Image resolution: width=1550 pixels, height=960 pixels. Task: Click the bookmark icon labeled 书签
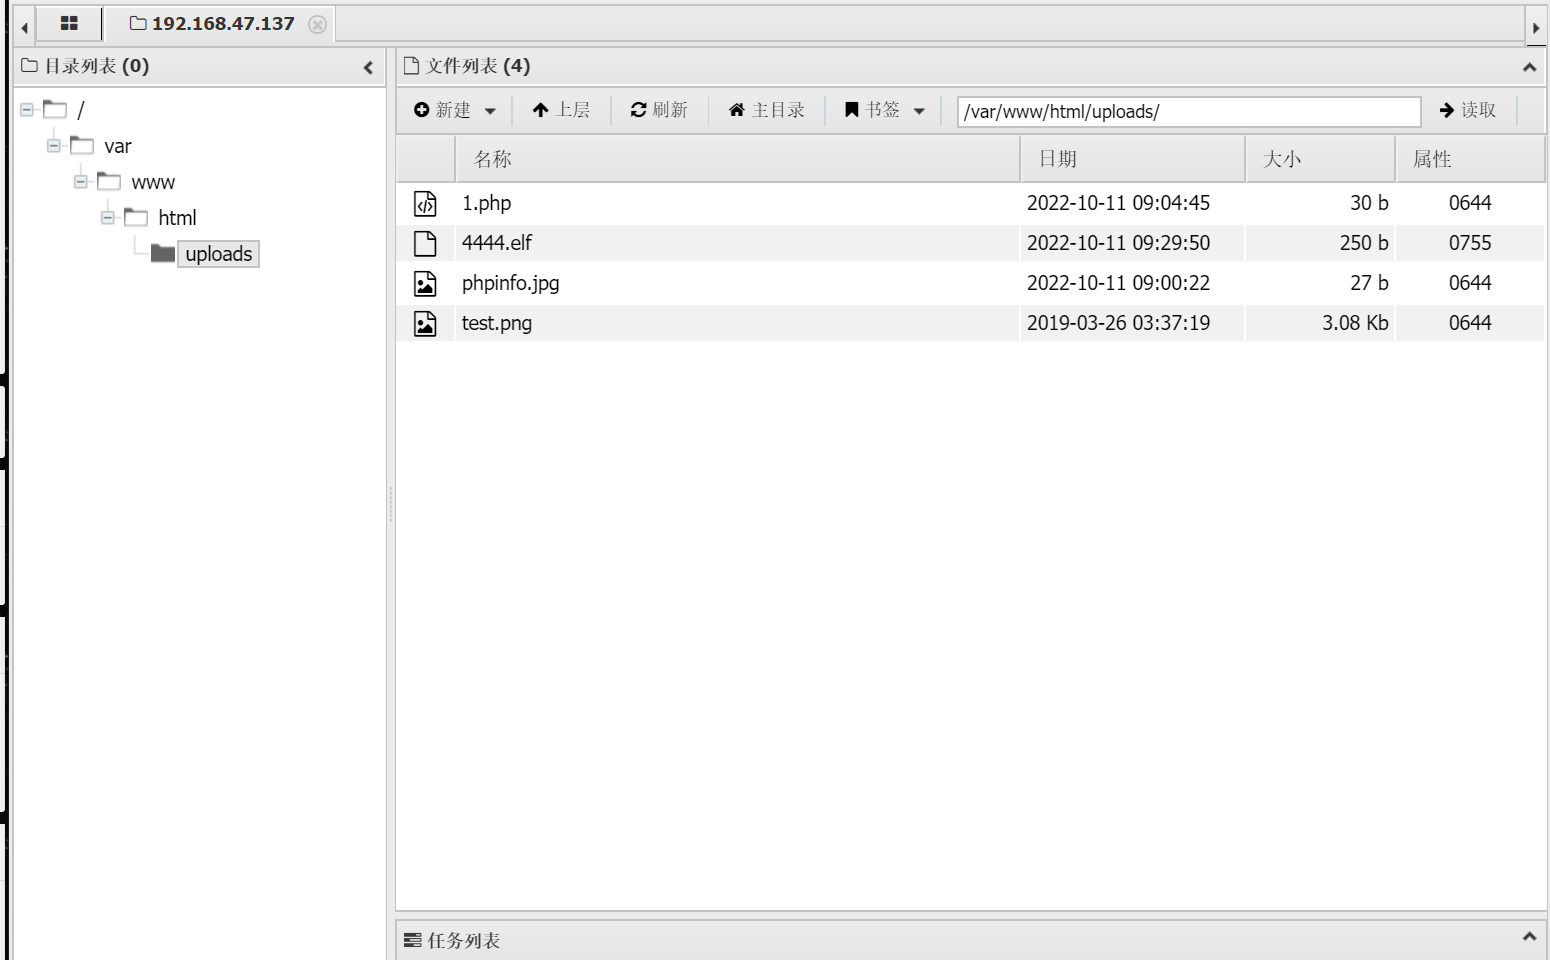pos(851,110)
